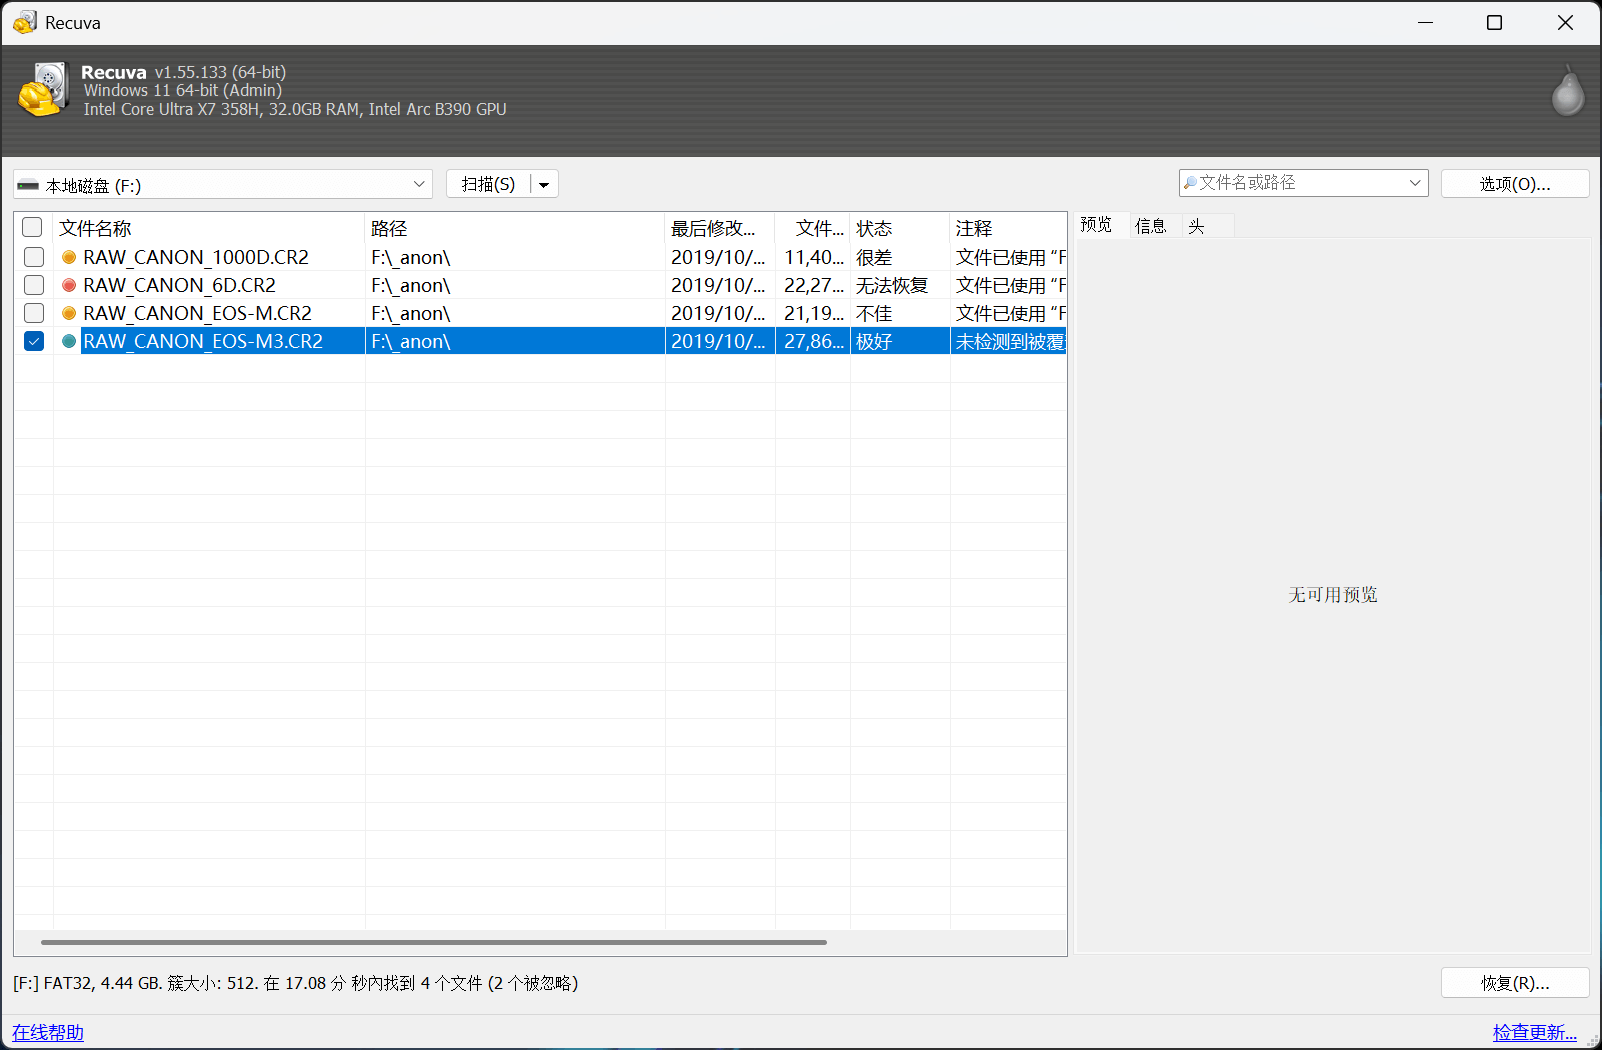This screenshot has width=1602, height=1050.
Task: Click the Recuva title bar app icon
Action: click(x=24, y=22)
